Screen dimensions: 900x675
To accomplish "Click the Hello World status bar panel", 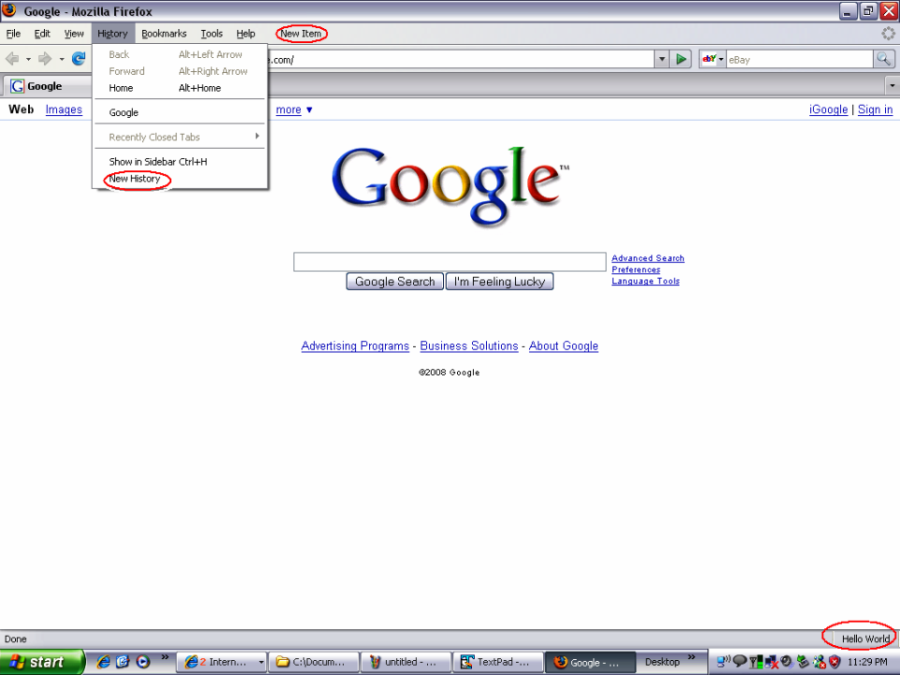I will [866, 639].
